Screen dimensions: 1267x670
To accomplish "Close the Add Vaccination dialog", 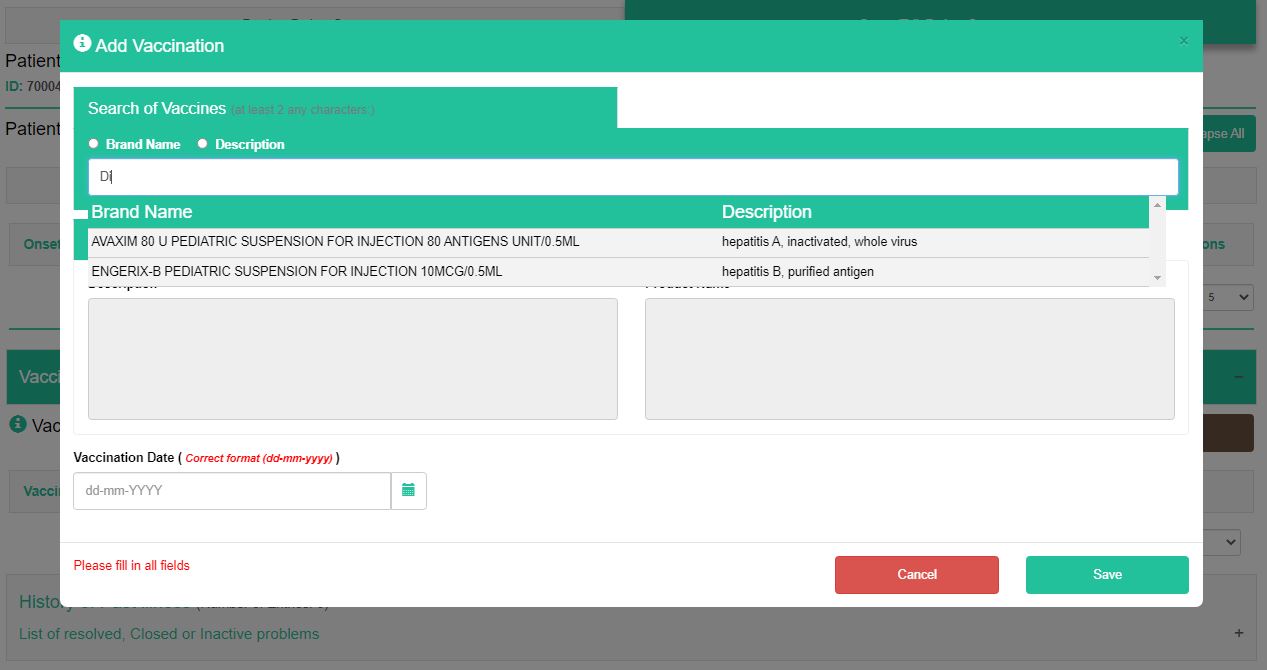I will [1184, 41].
